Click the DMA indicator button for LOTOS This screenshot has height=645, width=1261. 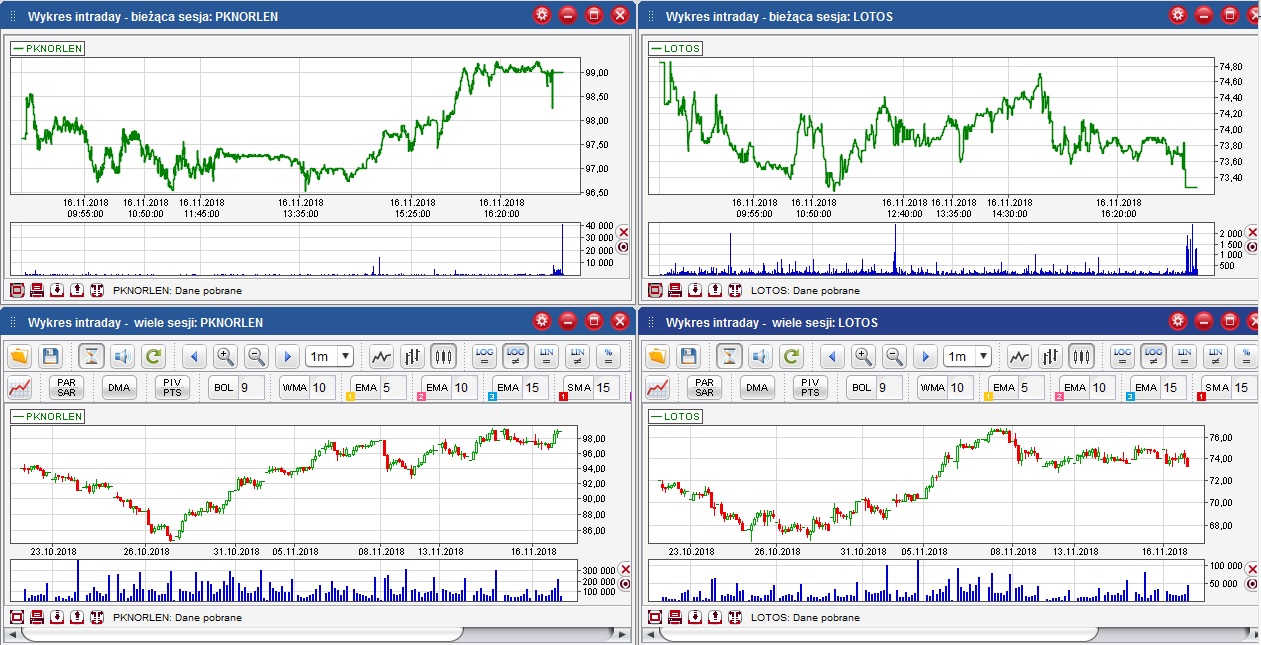tap(757, 388)
